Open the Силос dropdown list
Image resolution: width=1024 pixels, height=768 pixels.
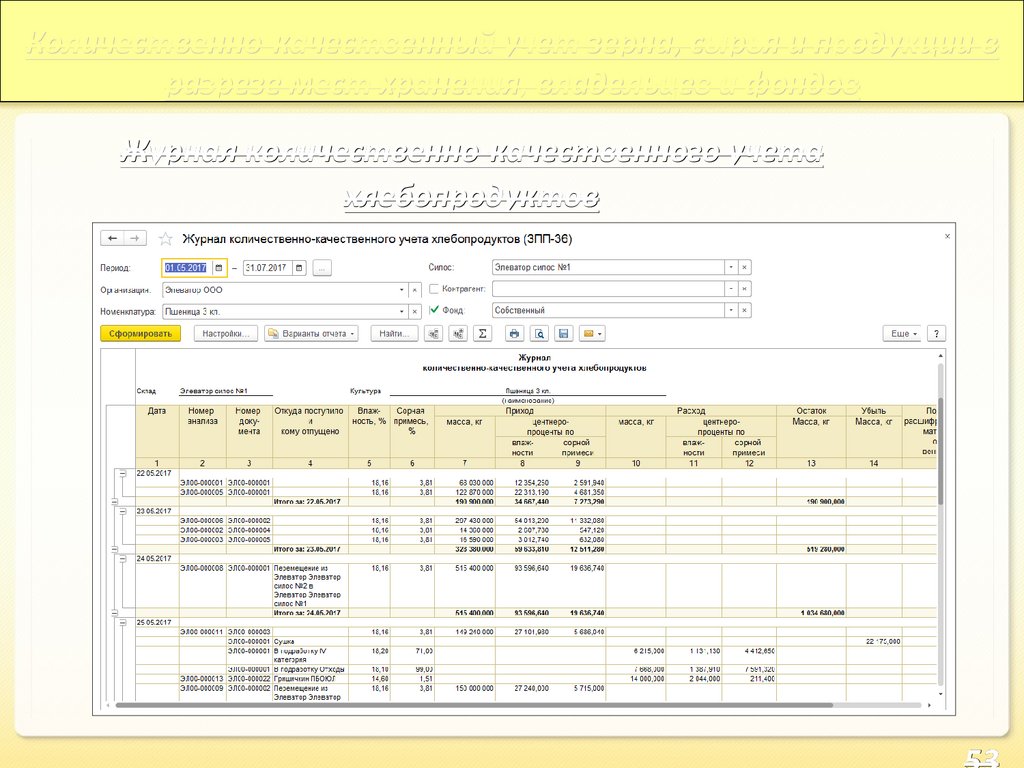(x=731, y=268)
